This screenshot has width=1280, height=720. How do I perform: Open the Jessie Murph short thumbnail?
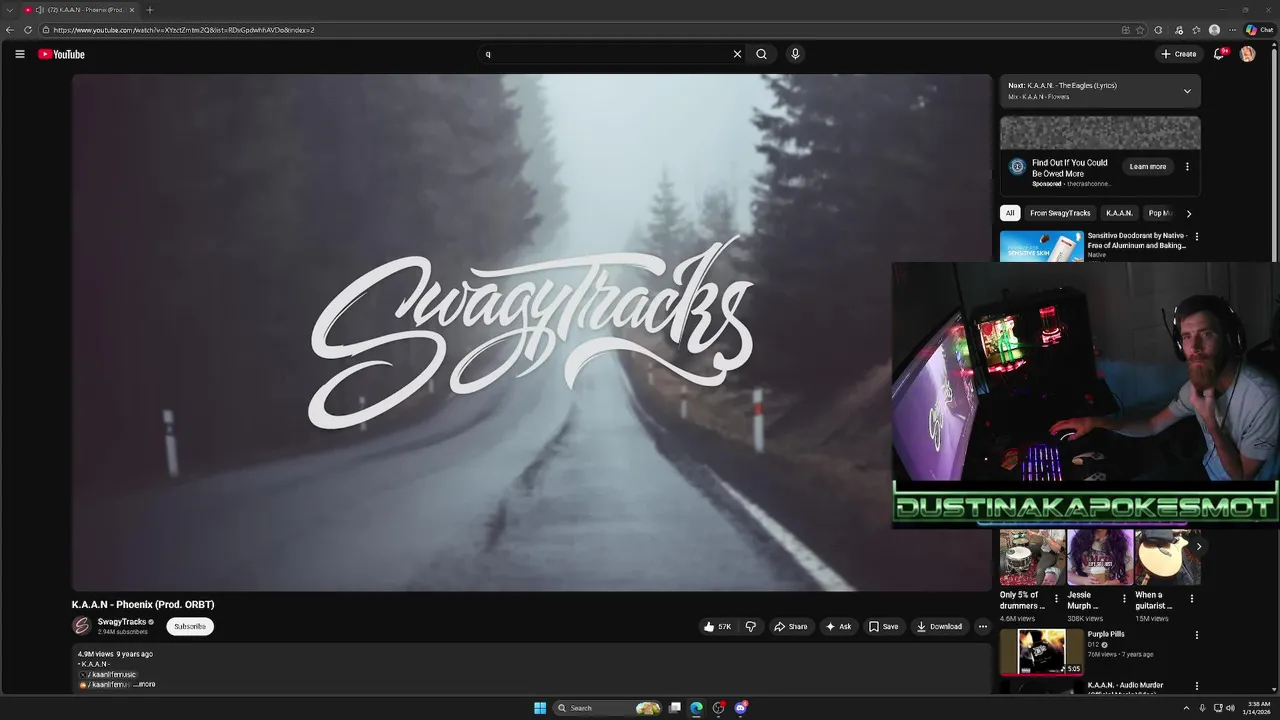tap(1100, 557)
